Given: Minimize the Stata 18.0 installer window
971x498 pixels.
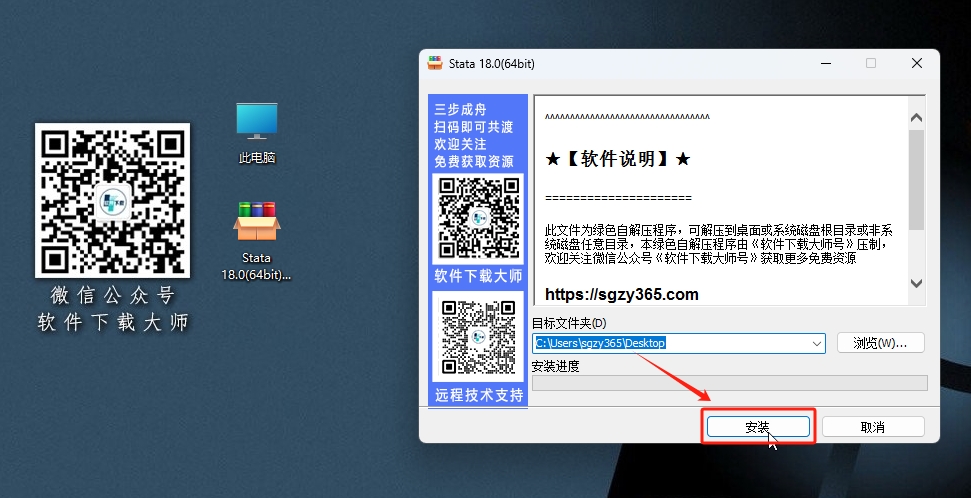Looking at the screenshot, I should tap(825, 63).
